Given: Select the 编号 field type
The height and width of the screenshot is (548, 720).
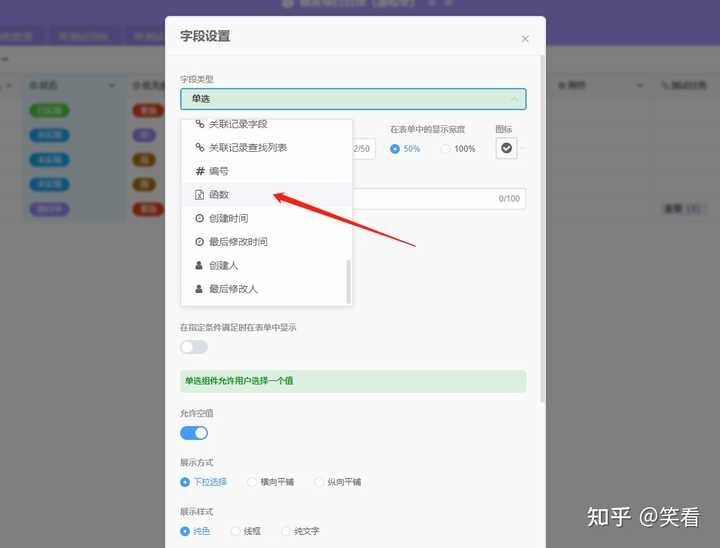Looking at the screenshot, I should 267,171.
